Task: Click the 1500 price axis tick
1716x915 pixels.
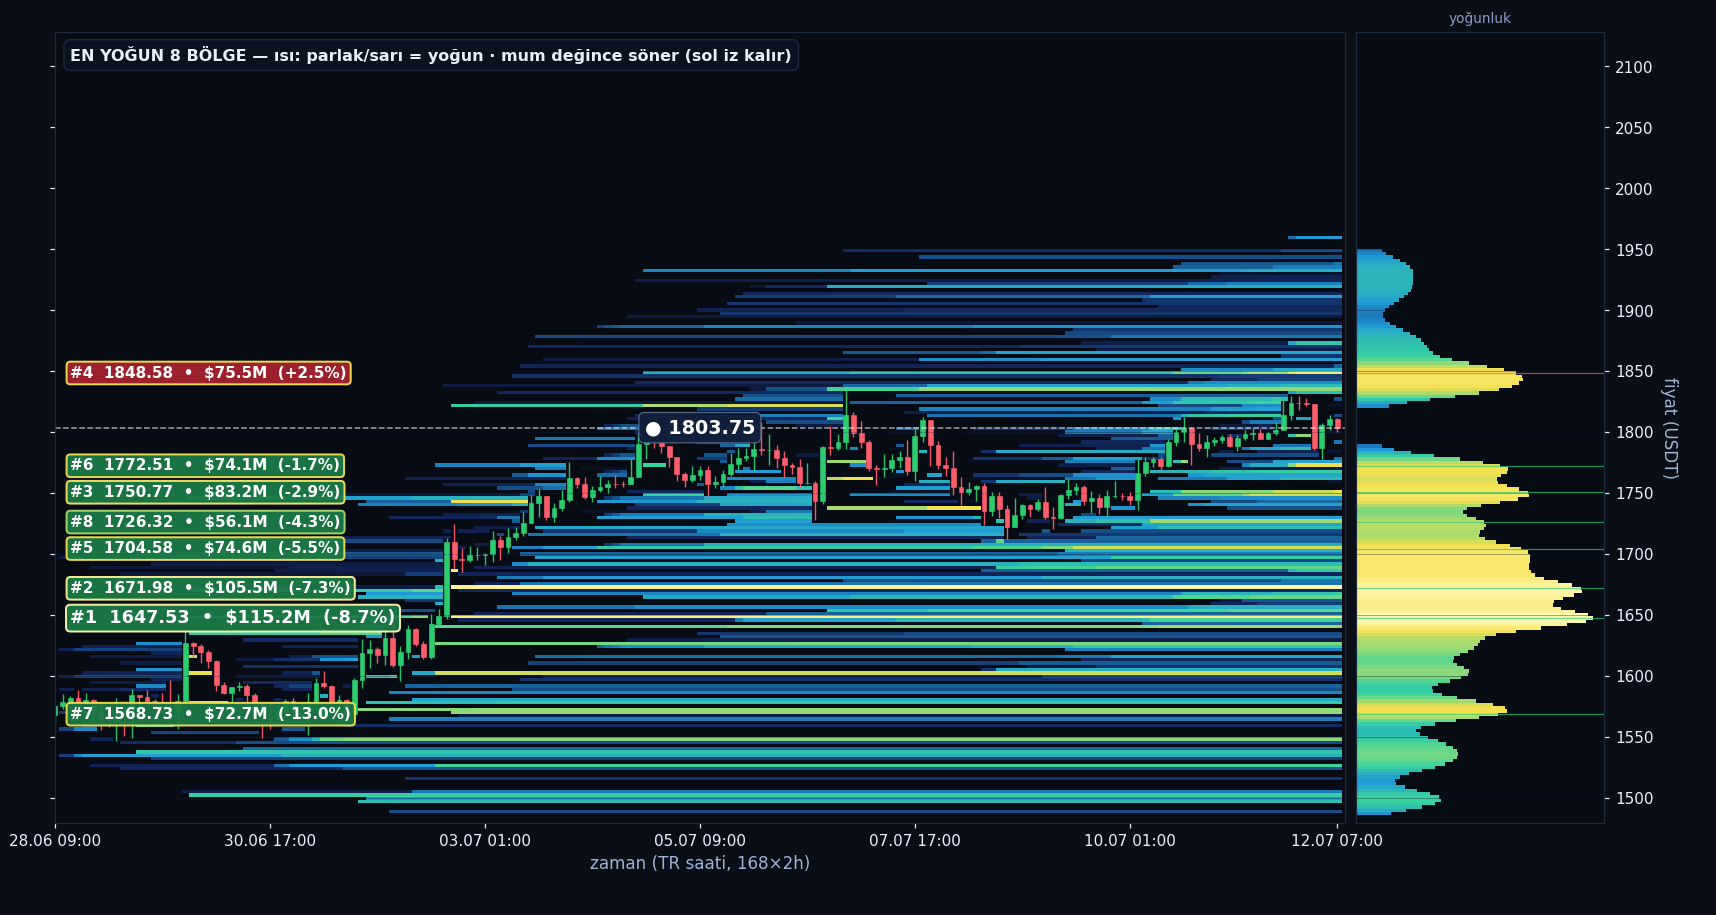Action: tap(1634, 798)
